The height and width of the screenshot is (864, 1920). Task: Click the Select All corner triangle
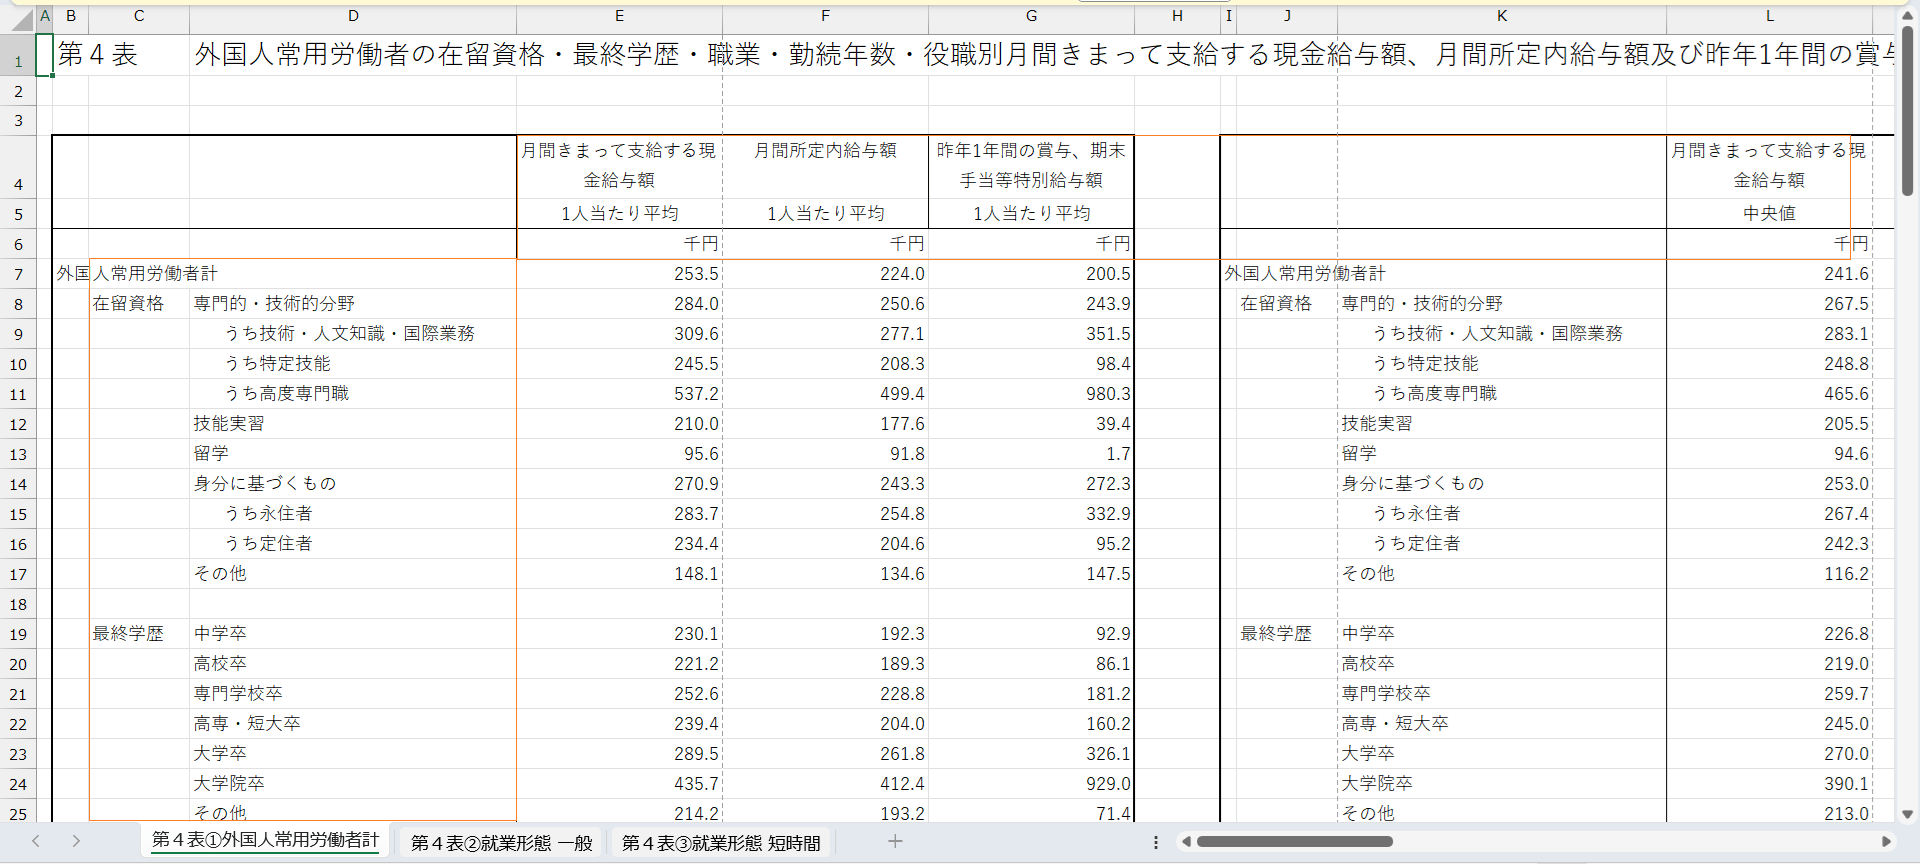pyautogui.click(x=22, y=19)
